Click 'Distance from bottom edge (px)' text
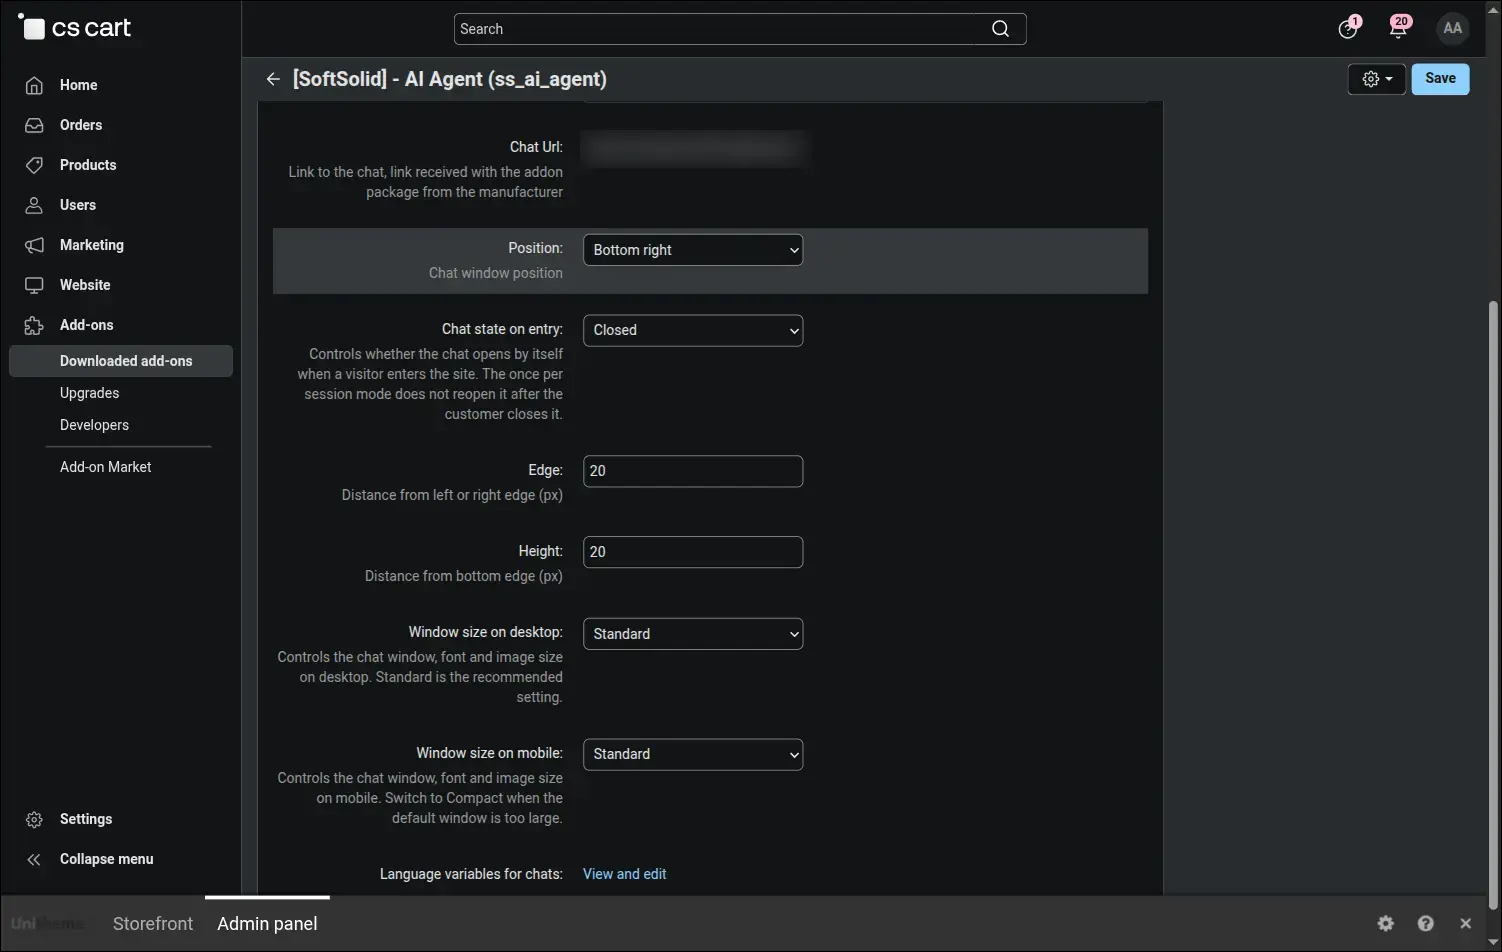The width and height of the screenshot is (1502, 952). point(464,576)
